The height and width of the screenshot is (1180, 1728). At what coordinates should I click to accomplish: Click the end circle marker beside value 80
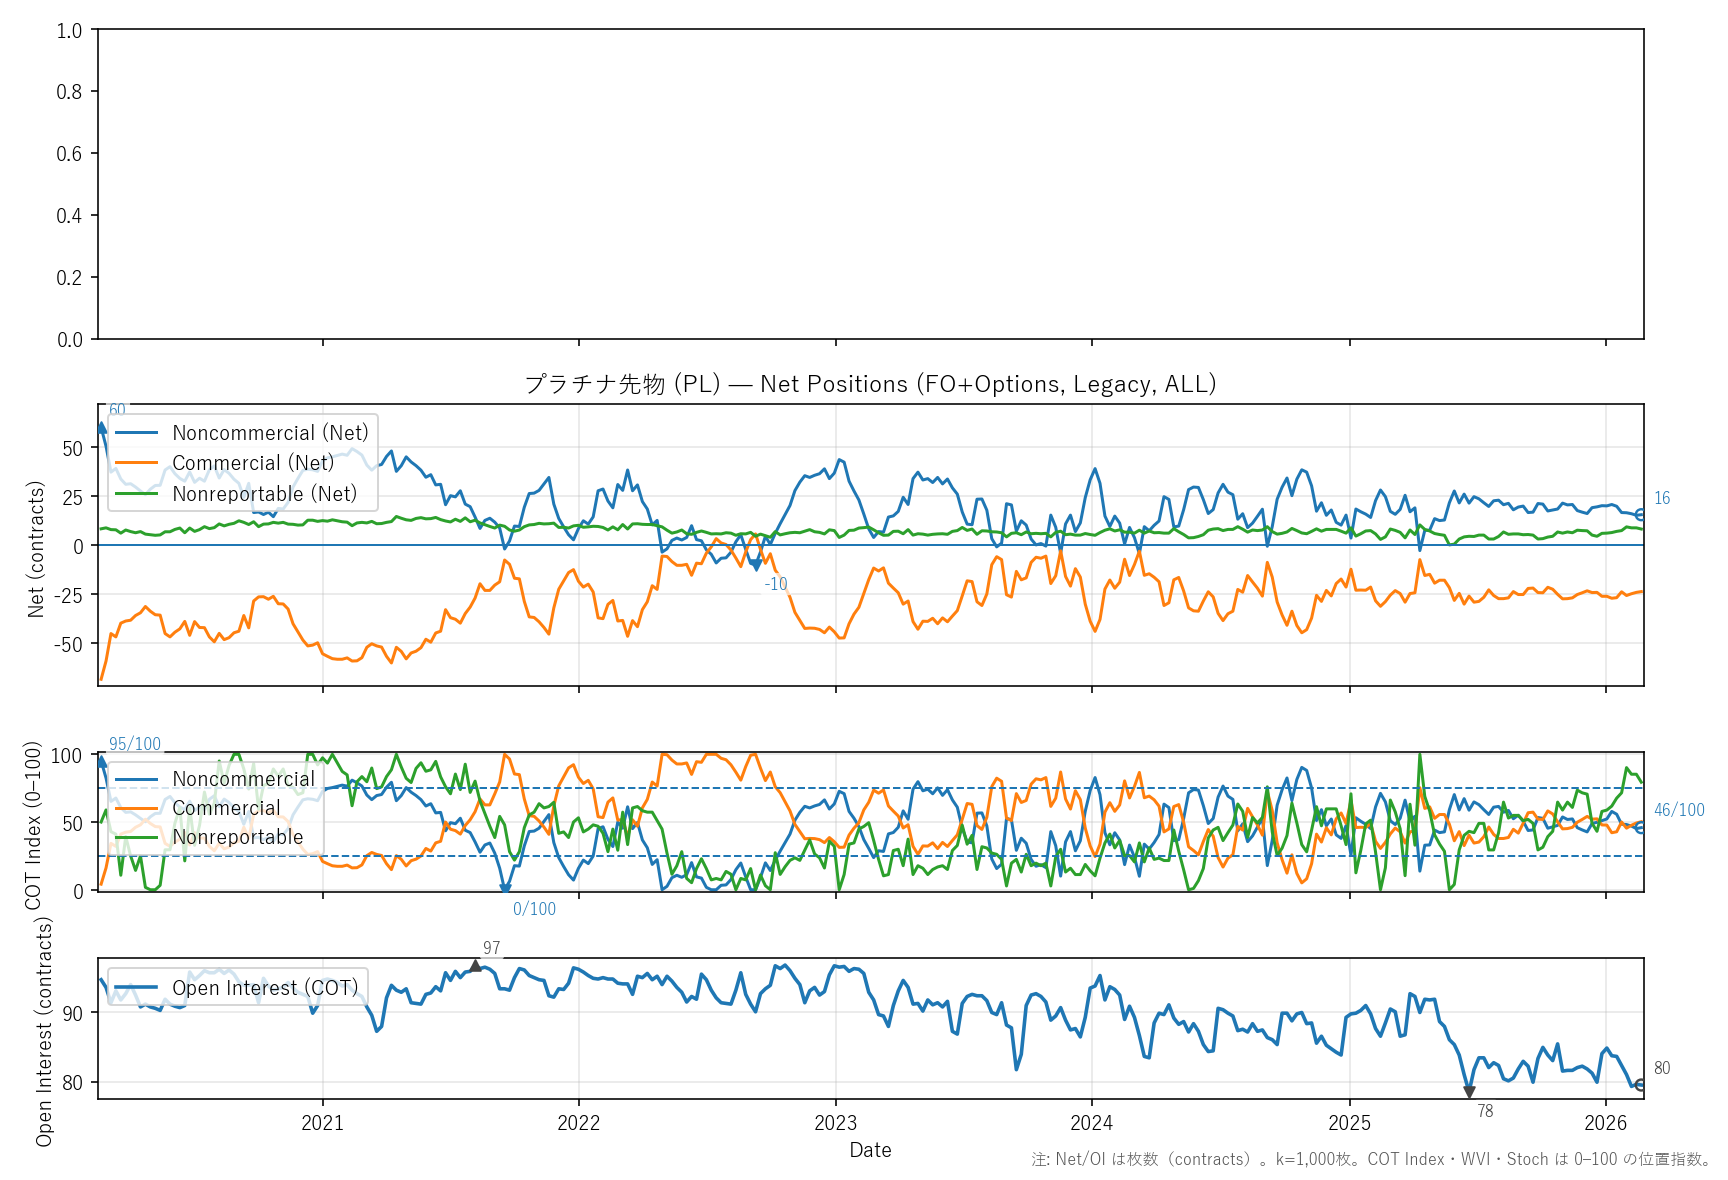pyautogui.click(x=1641, y=1084)
